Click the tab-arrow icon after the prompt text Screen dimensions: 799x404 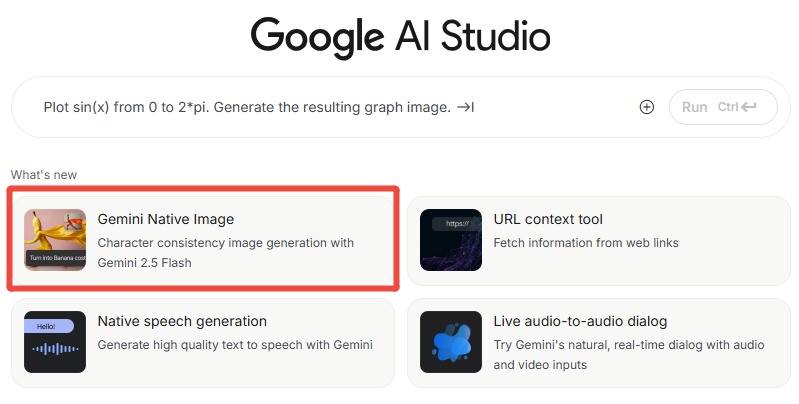(x=465, y=107)
